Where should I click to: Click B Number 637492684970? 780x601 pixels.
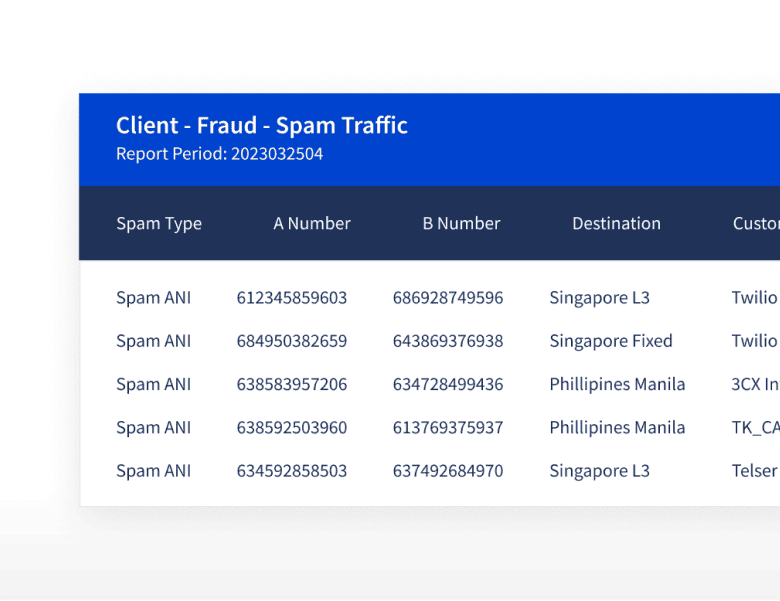pyautogui.click(x=448, y=471)
